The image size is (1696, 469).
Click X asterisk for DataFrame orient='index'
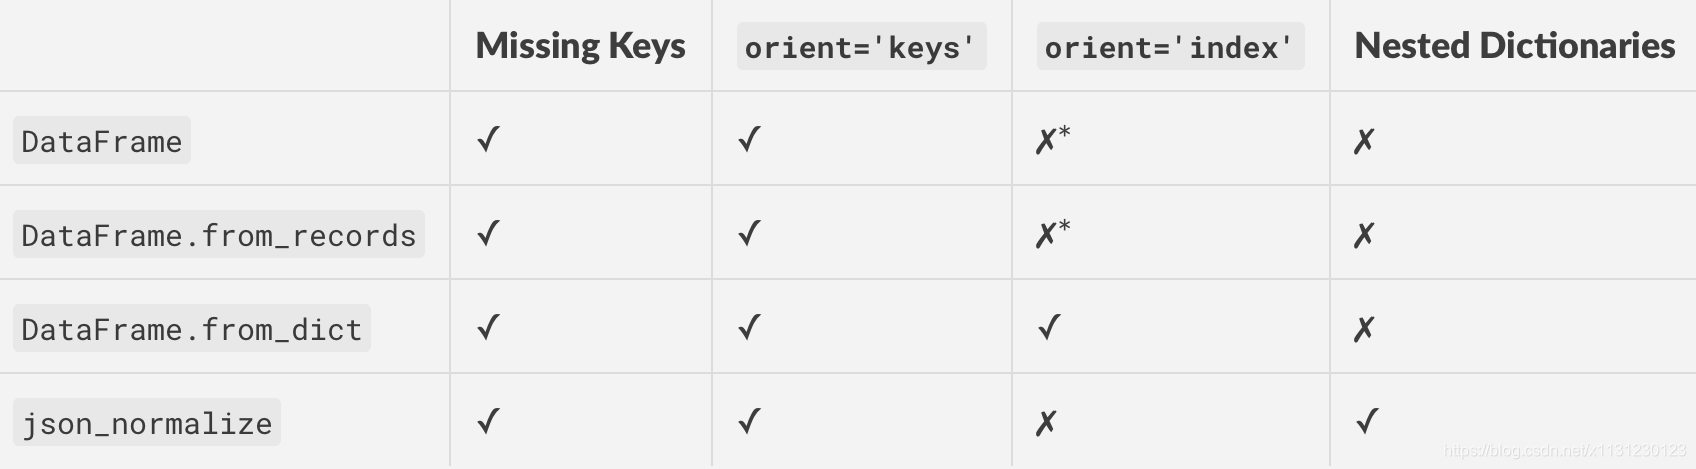[x=1053, y=139]
